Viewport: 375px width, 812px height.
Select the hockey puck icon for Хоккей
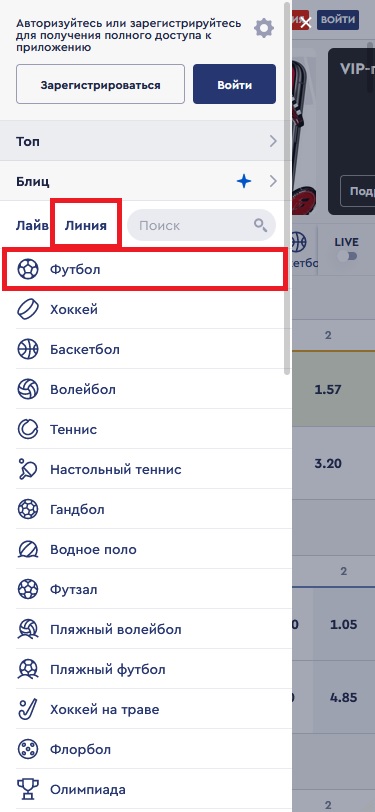[28, 310]
